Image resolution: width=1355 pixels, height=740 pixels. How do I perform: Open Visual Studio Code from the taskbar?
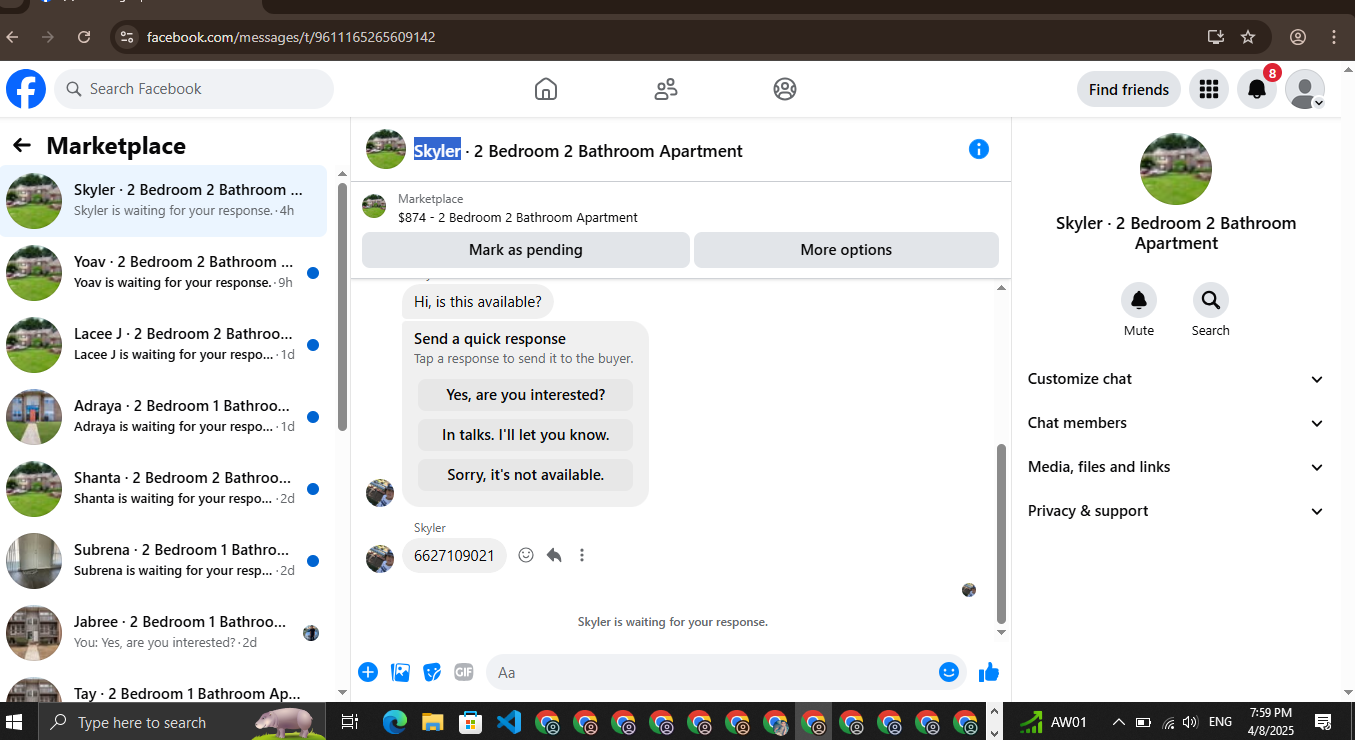pyautogui.click(x=509, y=722)
